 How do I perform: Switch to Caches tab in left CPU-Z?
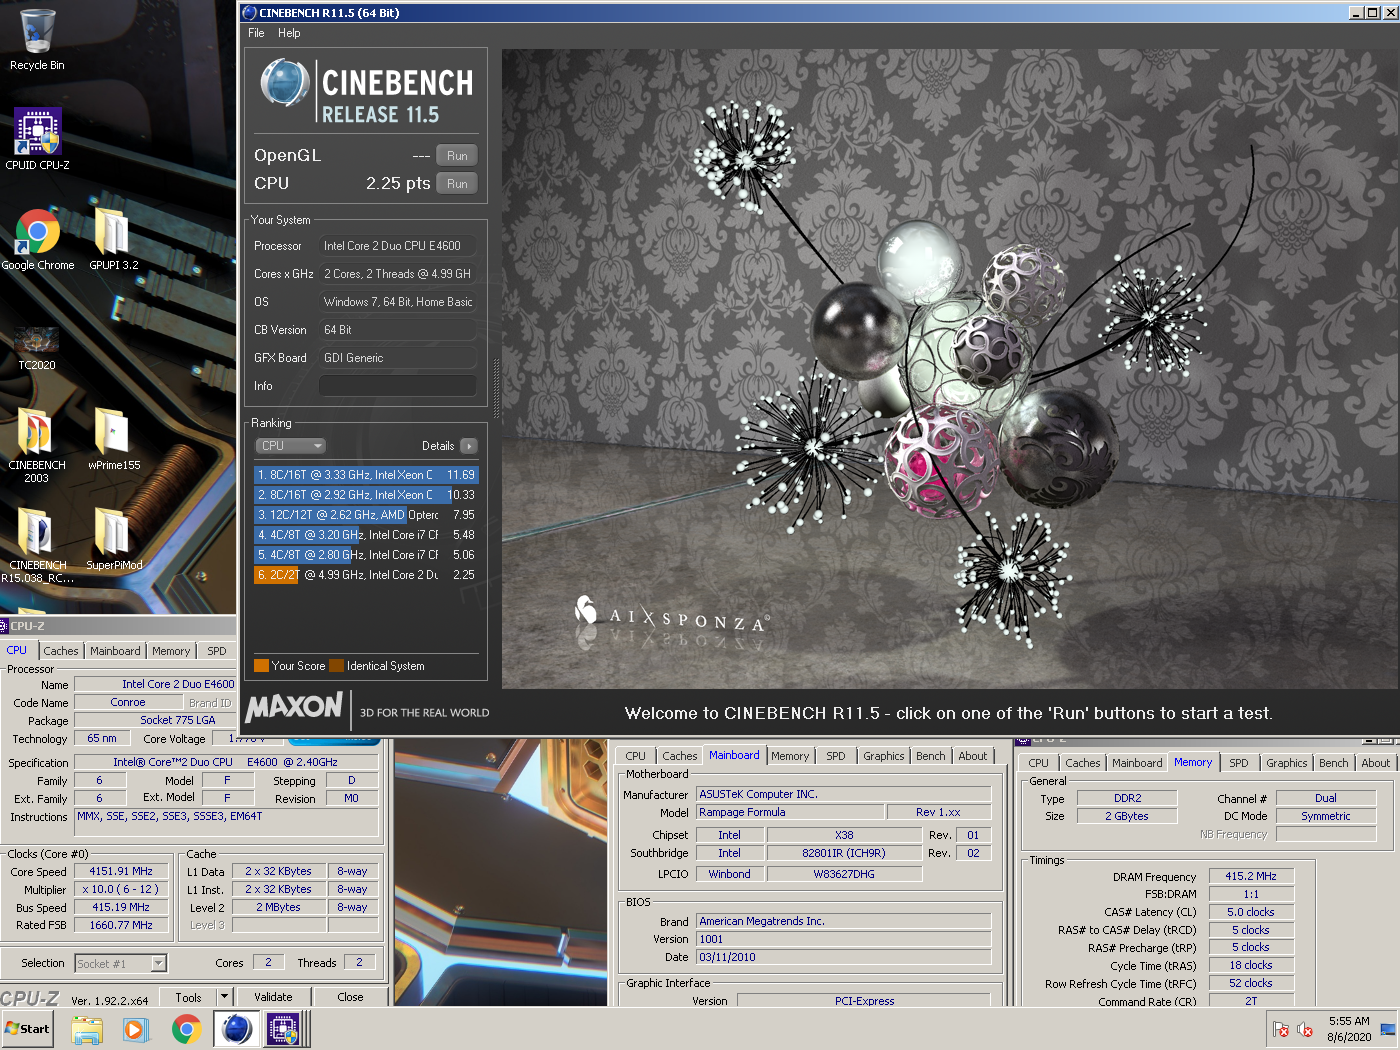[x=61, y=651]
